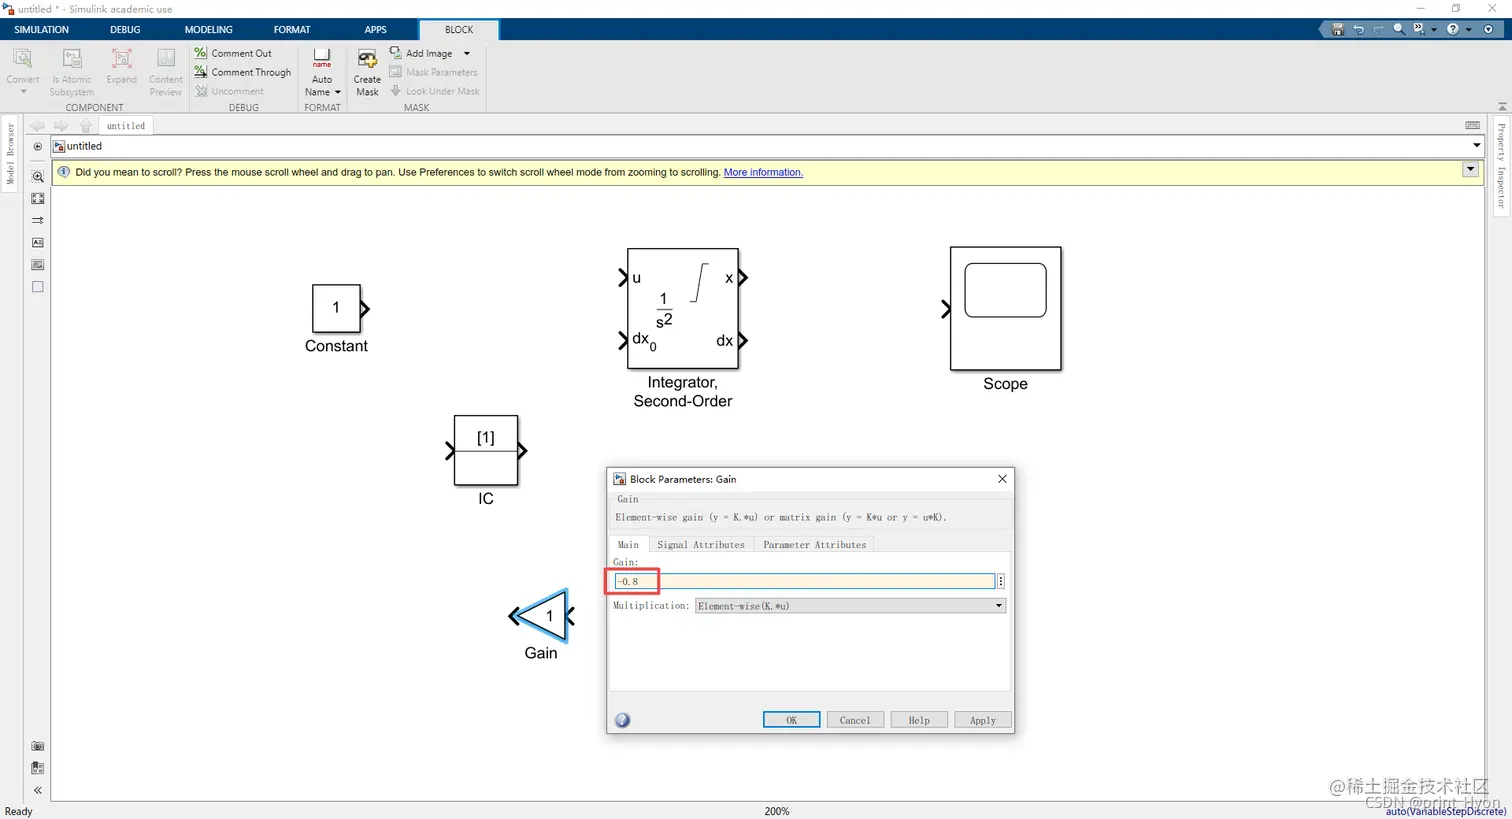Click the Help question mark icon

1452,30
